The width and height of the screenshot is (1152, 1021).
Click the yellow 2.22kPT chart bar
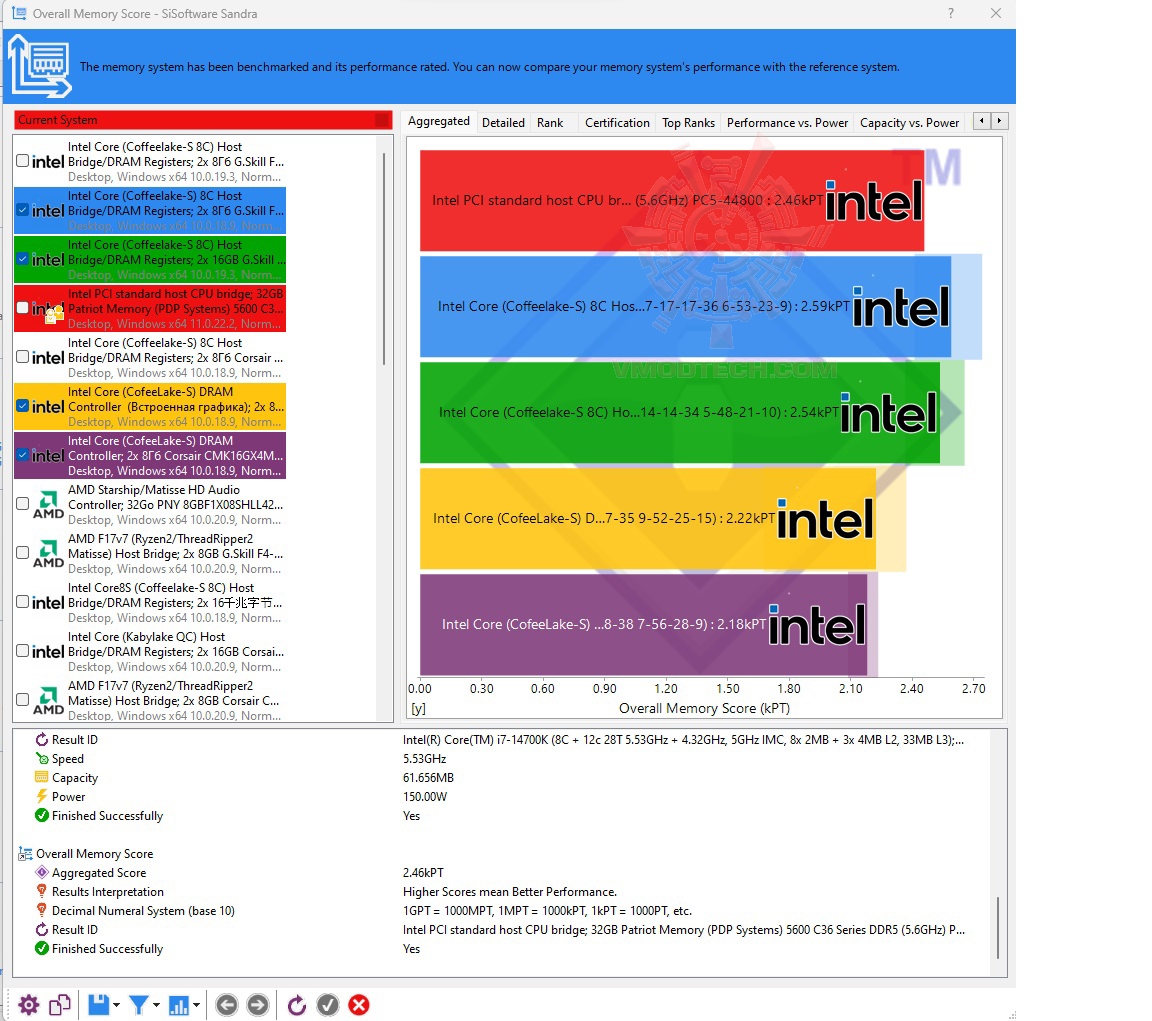click(x=647, y=518)
